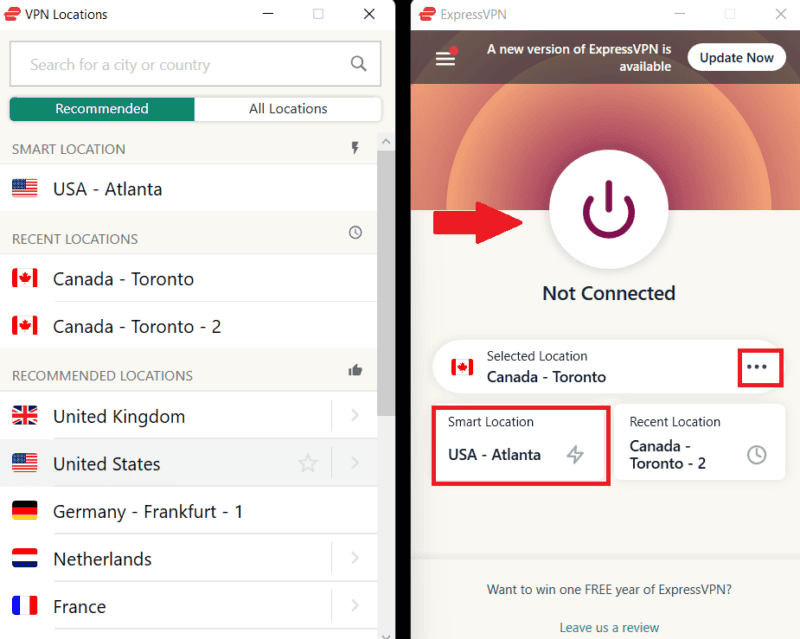The width and height of the screenshot is (800, 639).
Task: Click the scrollbar up arrow in locations list
Action: click(x=386, y=140)
